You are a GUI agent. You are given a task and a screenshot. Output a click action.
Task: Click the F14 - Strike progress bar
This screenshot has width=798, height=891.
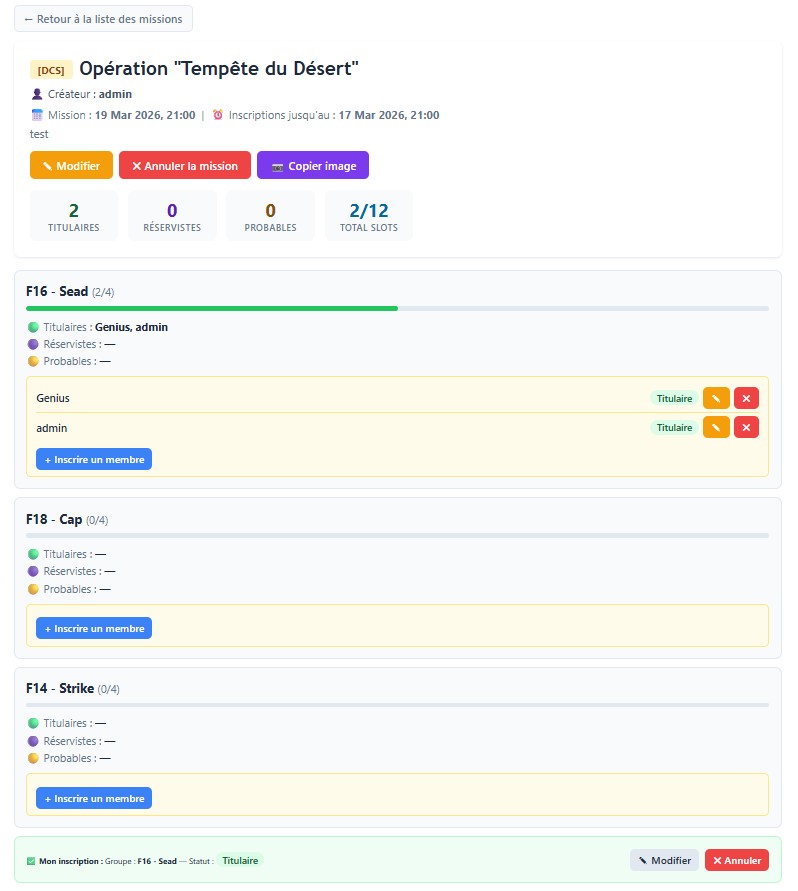397,705
